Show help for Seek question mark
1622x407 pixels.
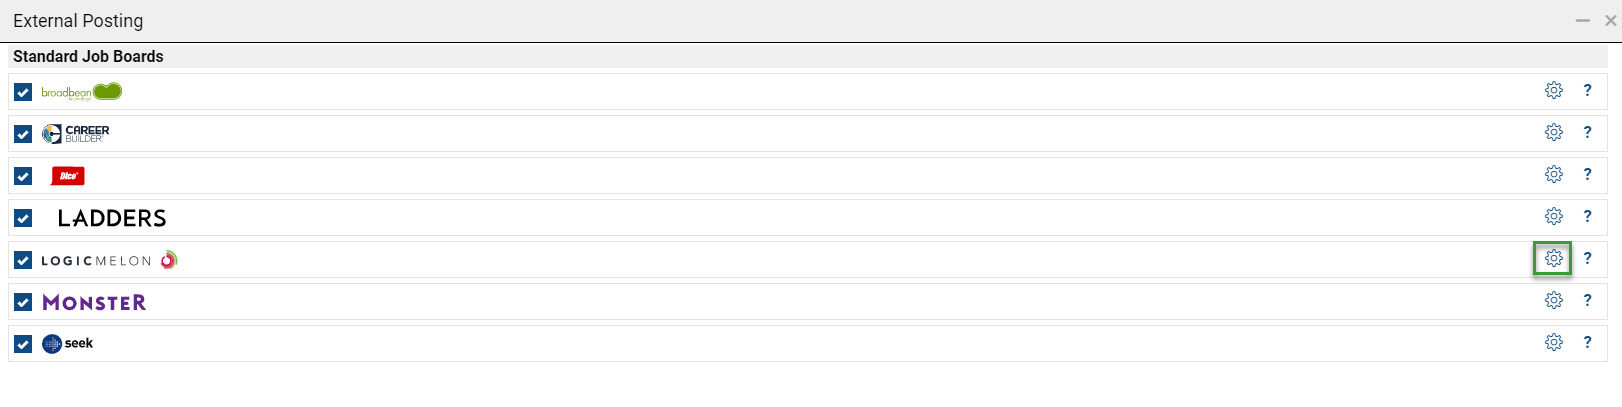coord(1587,342)
